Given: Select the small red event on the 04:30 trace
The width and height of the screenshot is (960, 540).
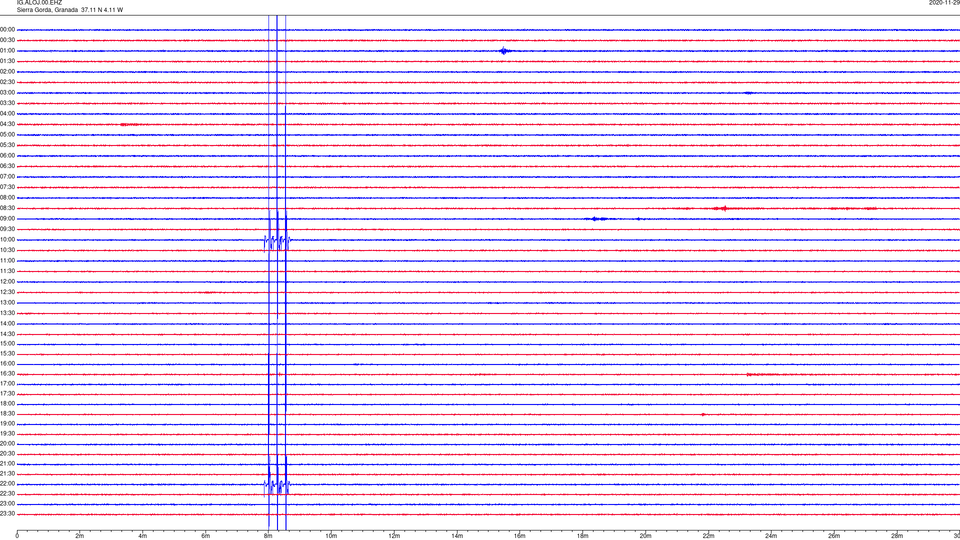Looking at the screenshot, I should point(129,124).
